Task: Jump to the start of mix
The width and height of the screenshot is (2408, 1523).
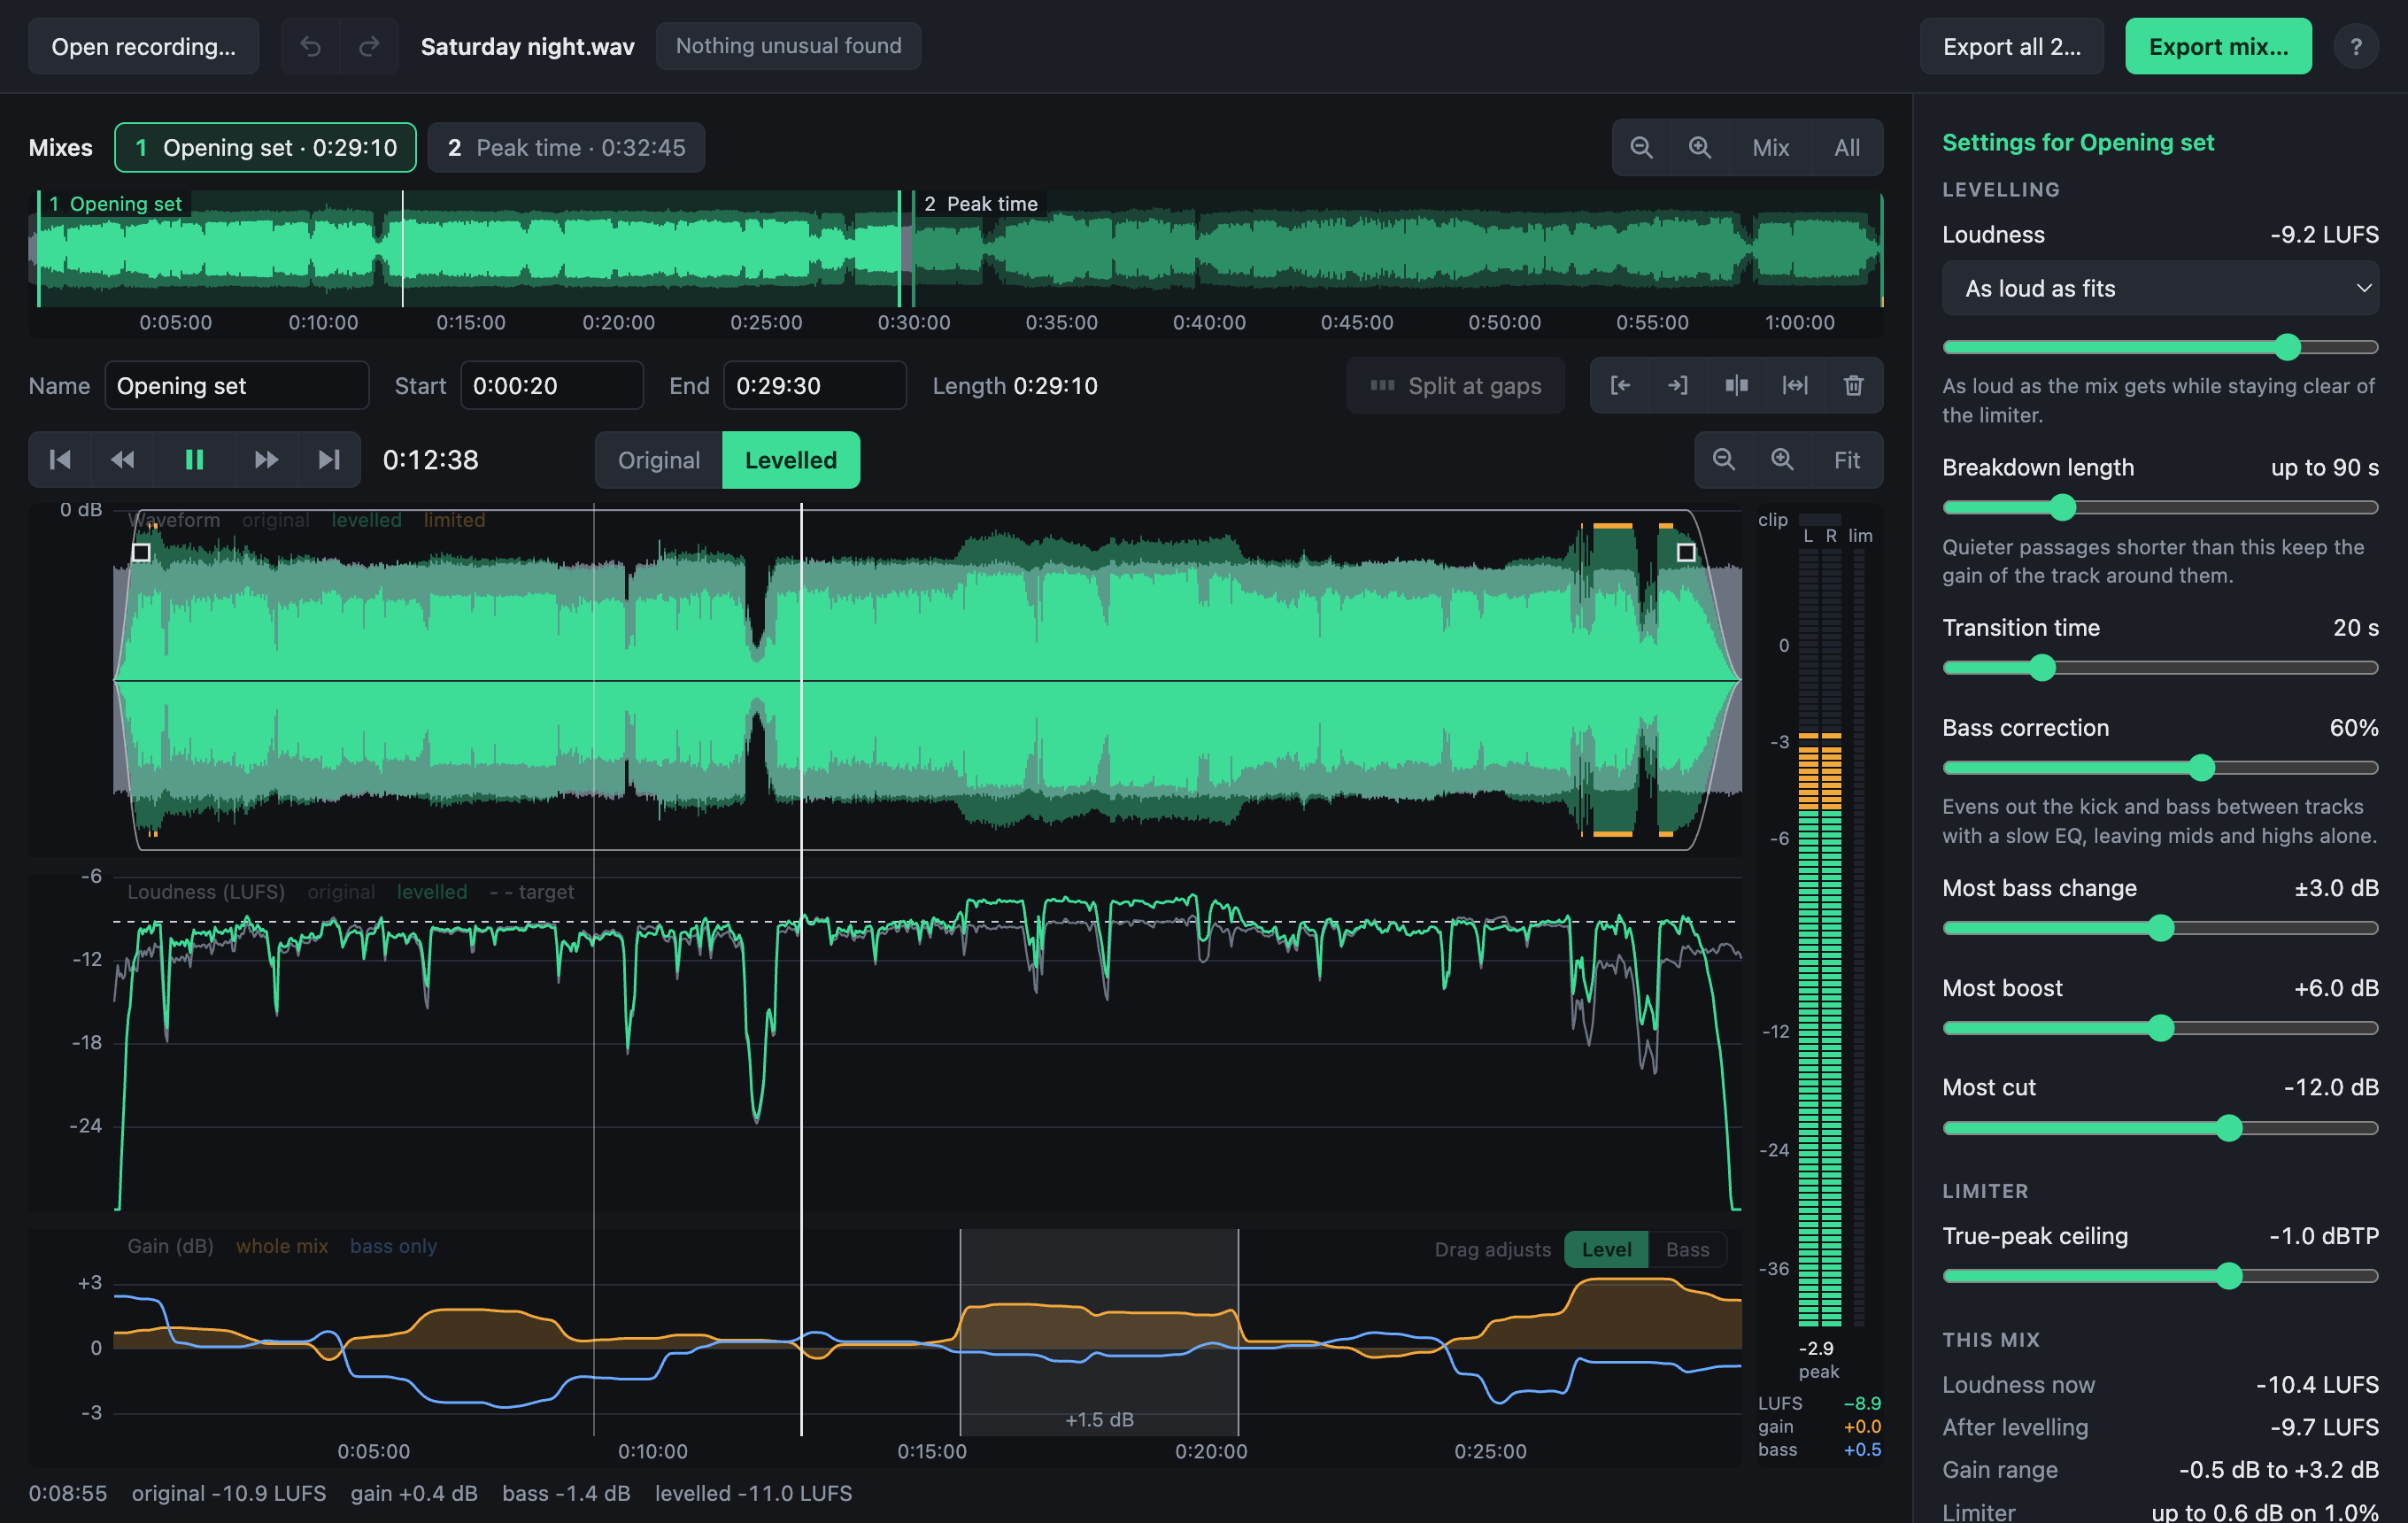Action: pos(60,460)
